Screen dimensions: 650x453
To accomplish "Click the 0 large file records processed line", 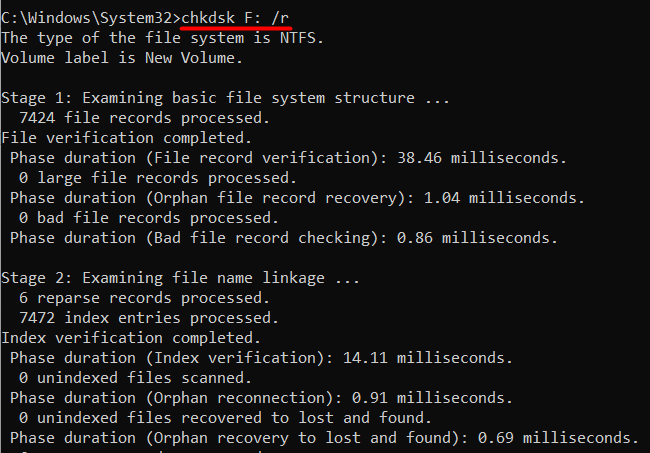I will point(158,178).
